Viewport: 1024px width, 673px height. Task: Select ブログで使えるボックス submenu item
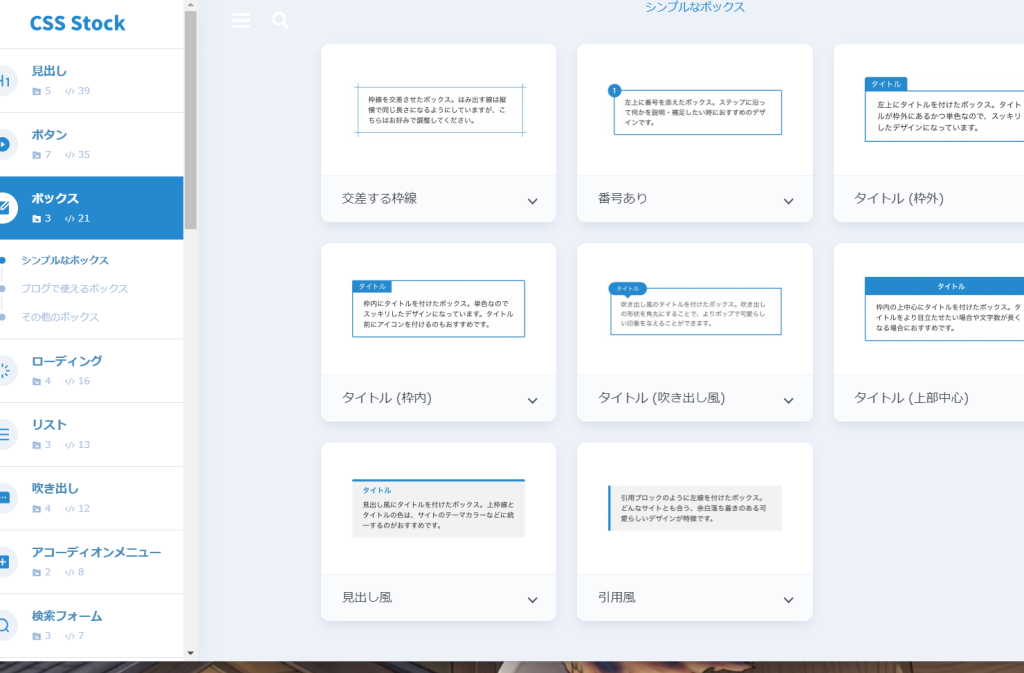75,289
